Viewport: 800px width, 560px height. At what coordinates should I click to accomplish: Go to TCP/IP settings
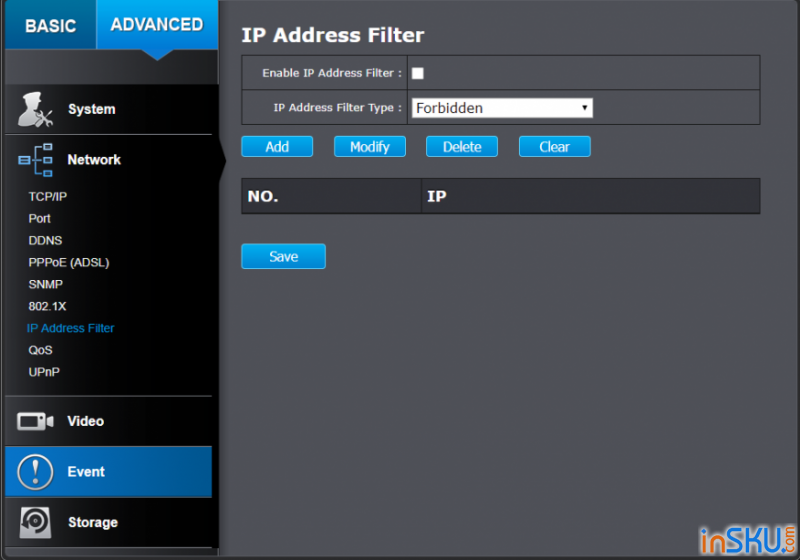(x=47, y=197)
